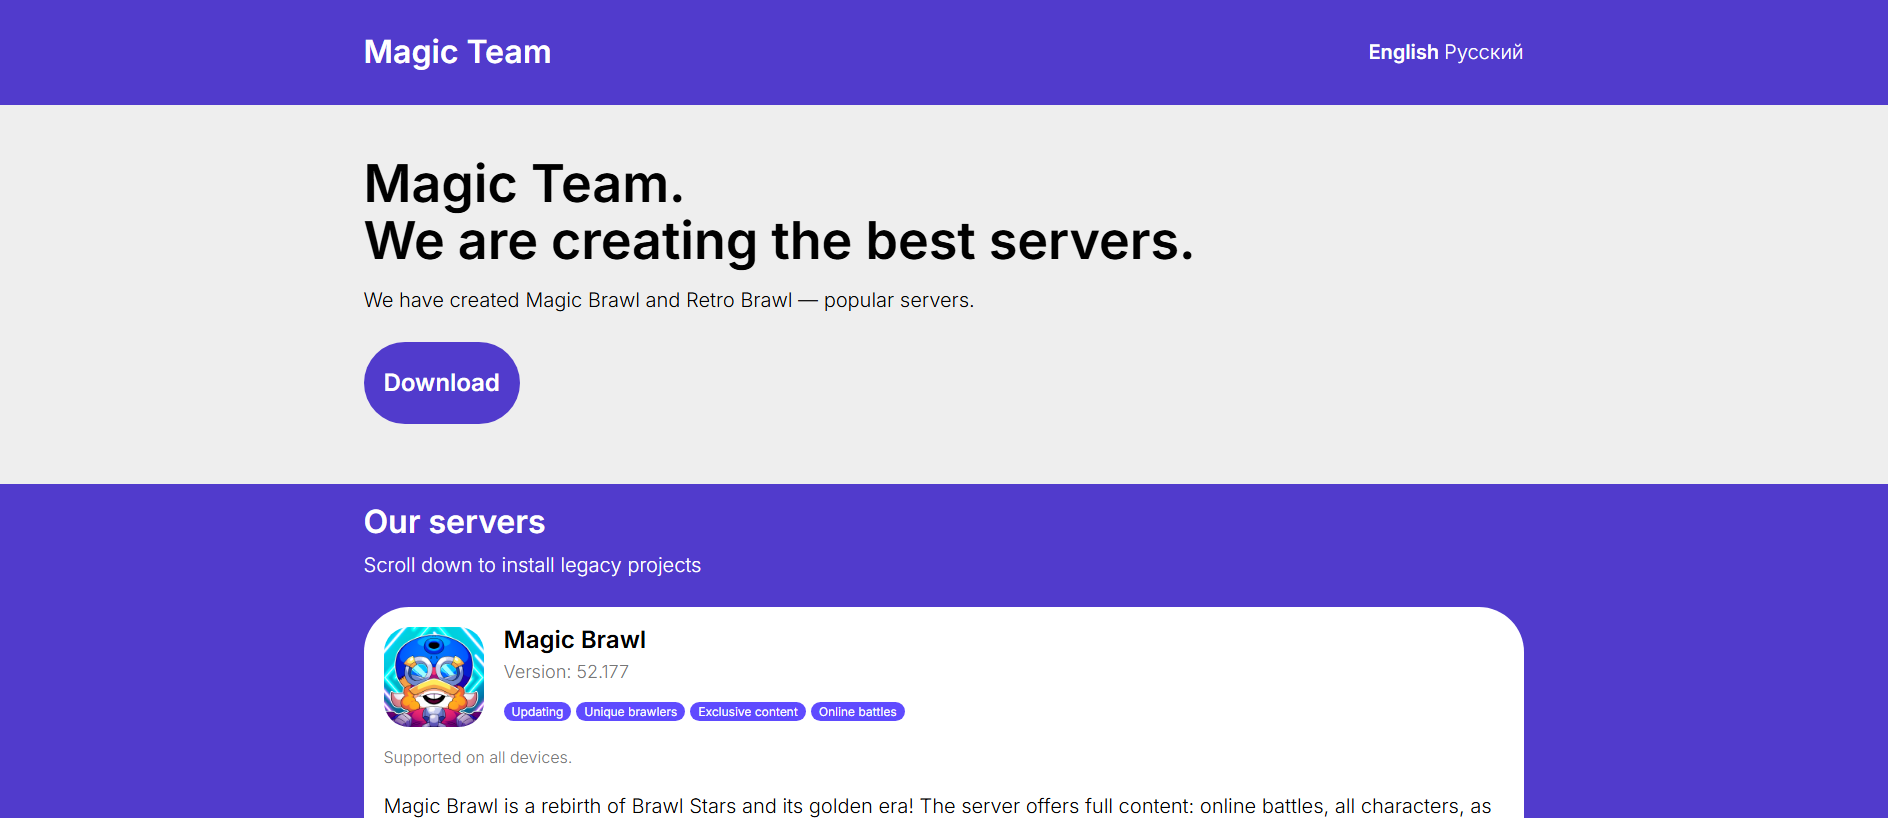Click the 'Our servers' heading
The image size is (1888, 818).
(x=455, y=522)
